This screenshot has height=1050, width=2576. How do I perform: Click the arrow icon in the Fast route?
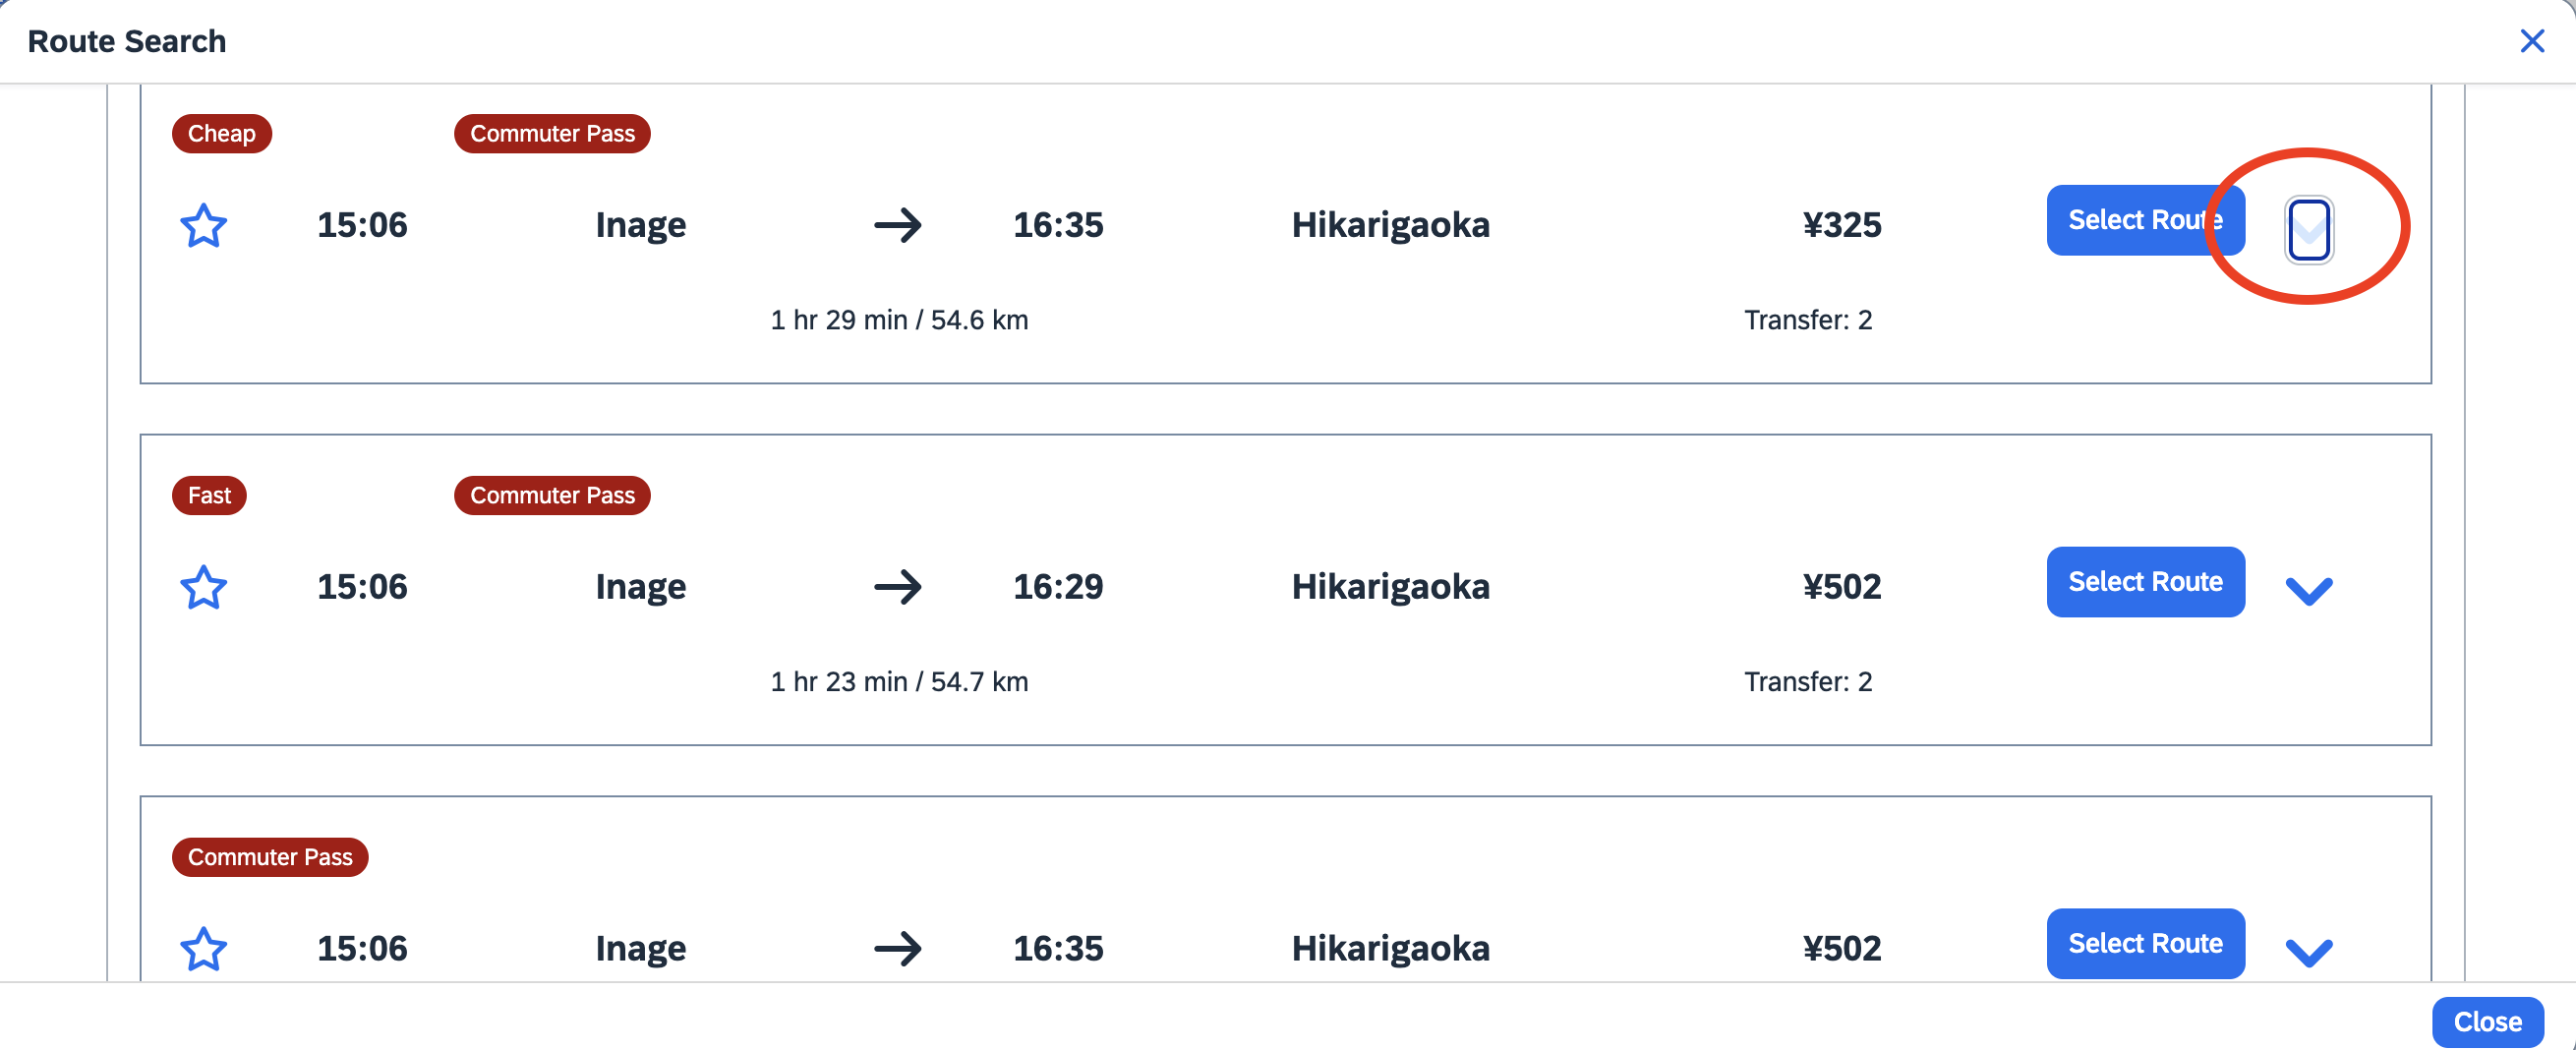(897, 587)
